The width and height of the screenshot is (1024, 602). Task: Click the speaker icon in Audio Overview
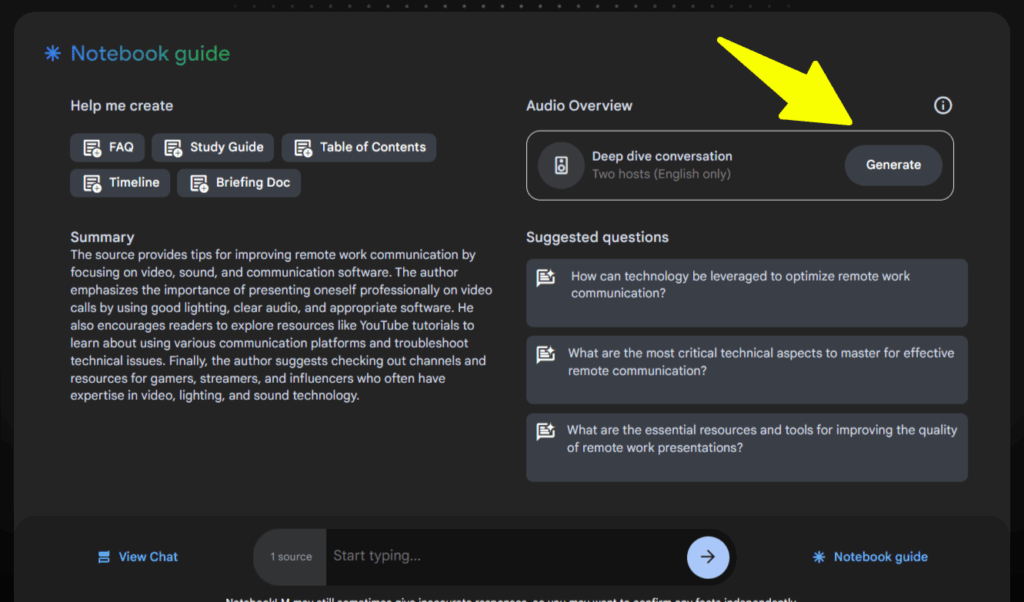pos(561,165)
